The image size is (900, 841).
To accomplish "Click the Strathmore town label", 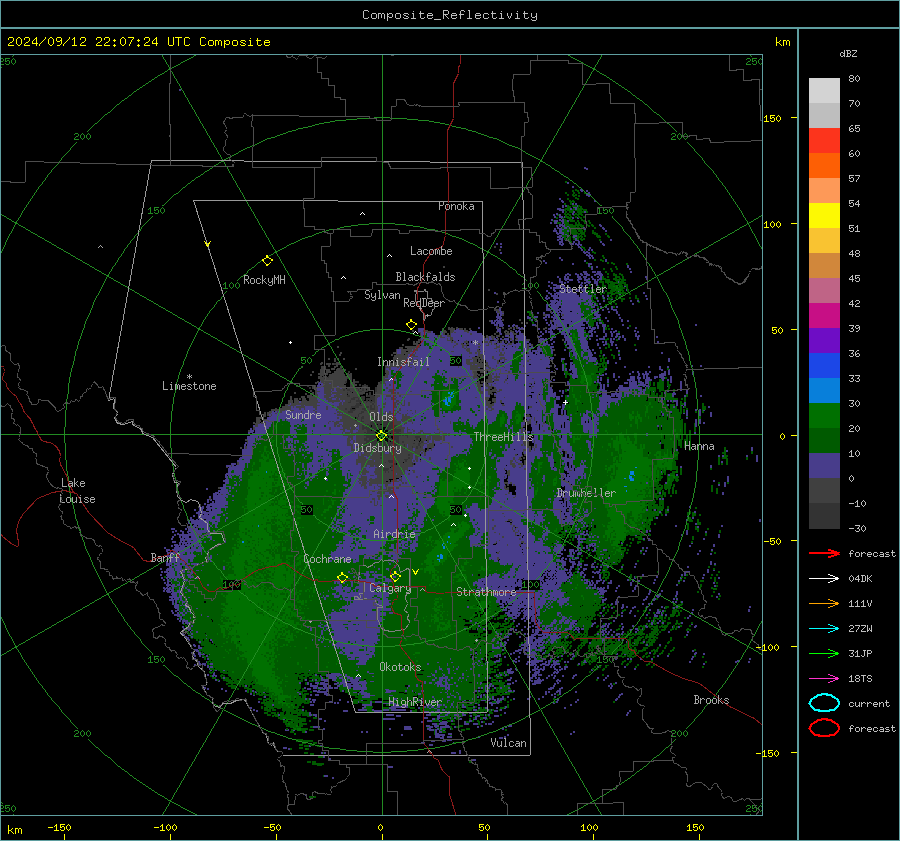I will click(x=486, y=592).
